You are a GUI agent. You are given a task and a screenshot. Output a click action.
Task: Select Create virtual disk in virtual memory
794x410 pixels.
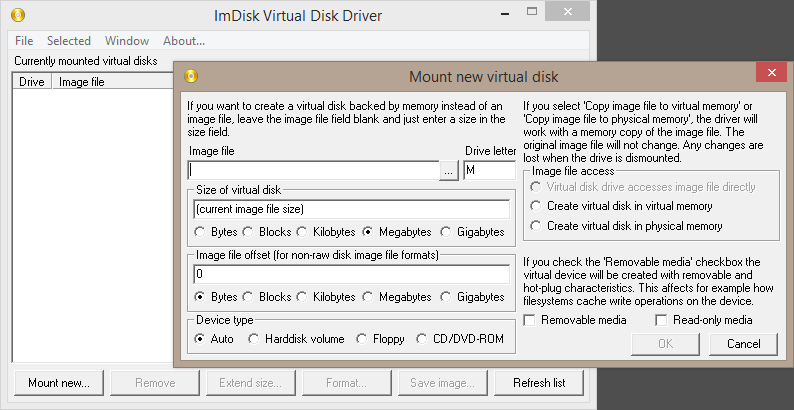(x=536, y=206)
